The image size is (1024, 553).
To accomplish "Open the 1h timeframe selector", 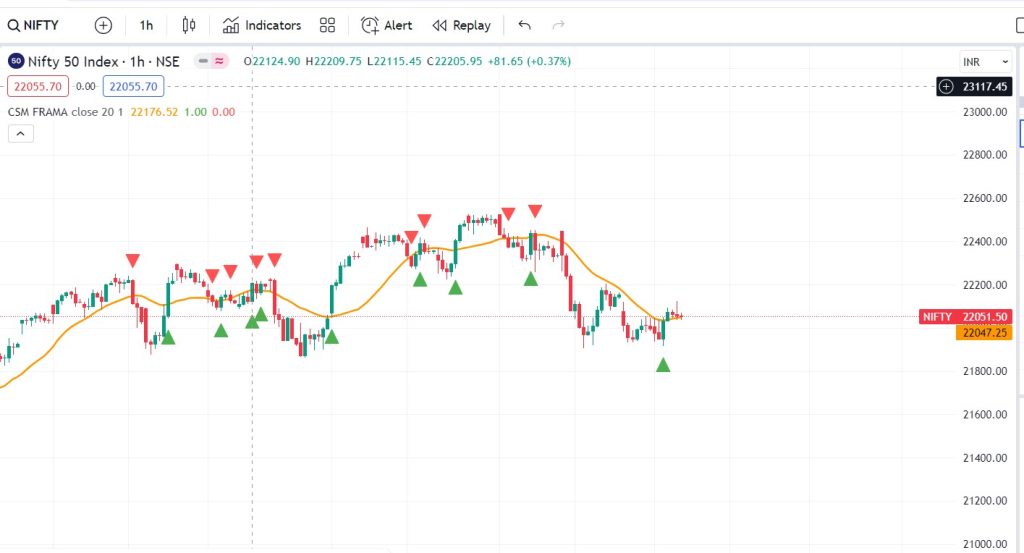I will tap(146, 25).
